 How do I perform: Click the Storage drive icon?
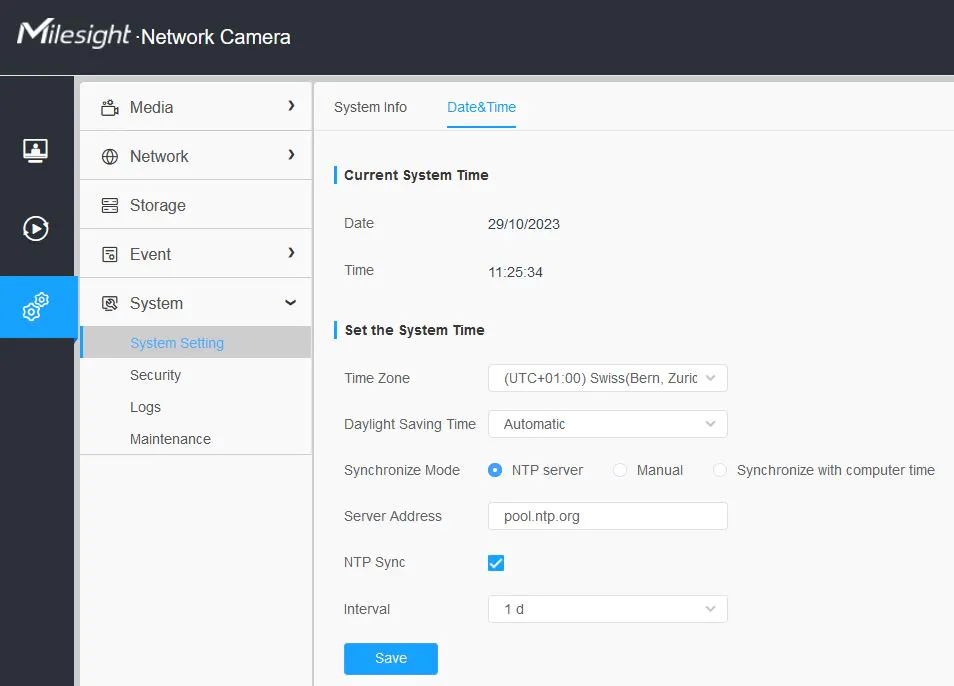coord(110,205)
